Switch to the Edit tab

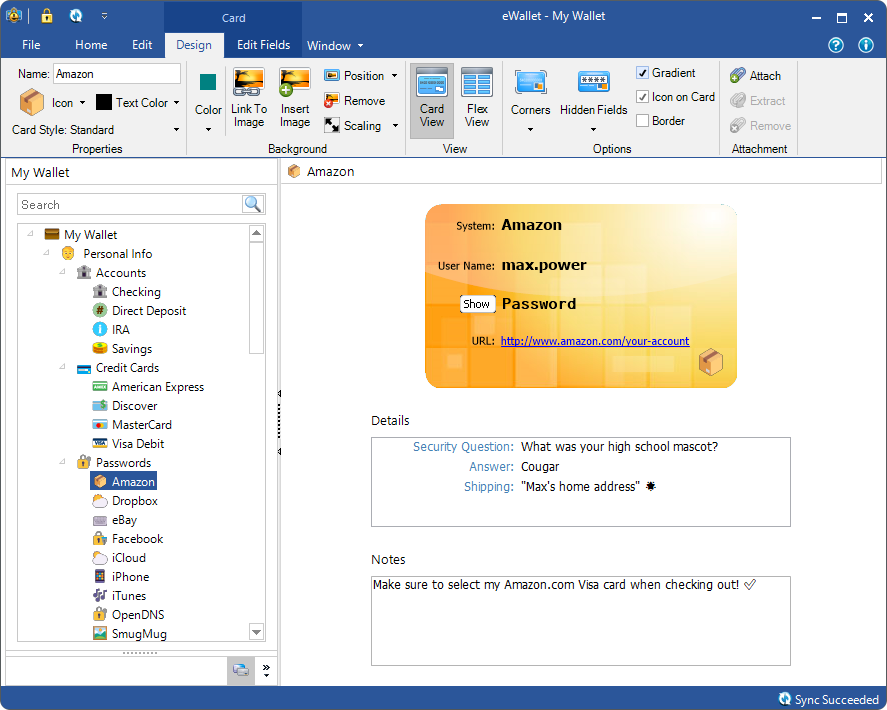(142, 45)
